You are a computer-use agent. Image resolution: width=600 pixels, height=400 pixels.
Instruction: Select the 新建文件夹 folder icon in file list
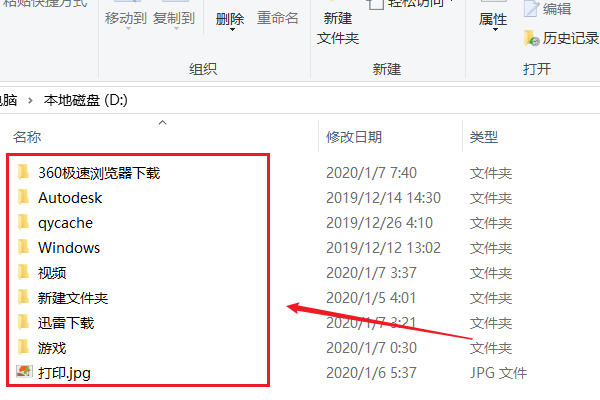coord(23,297)
